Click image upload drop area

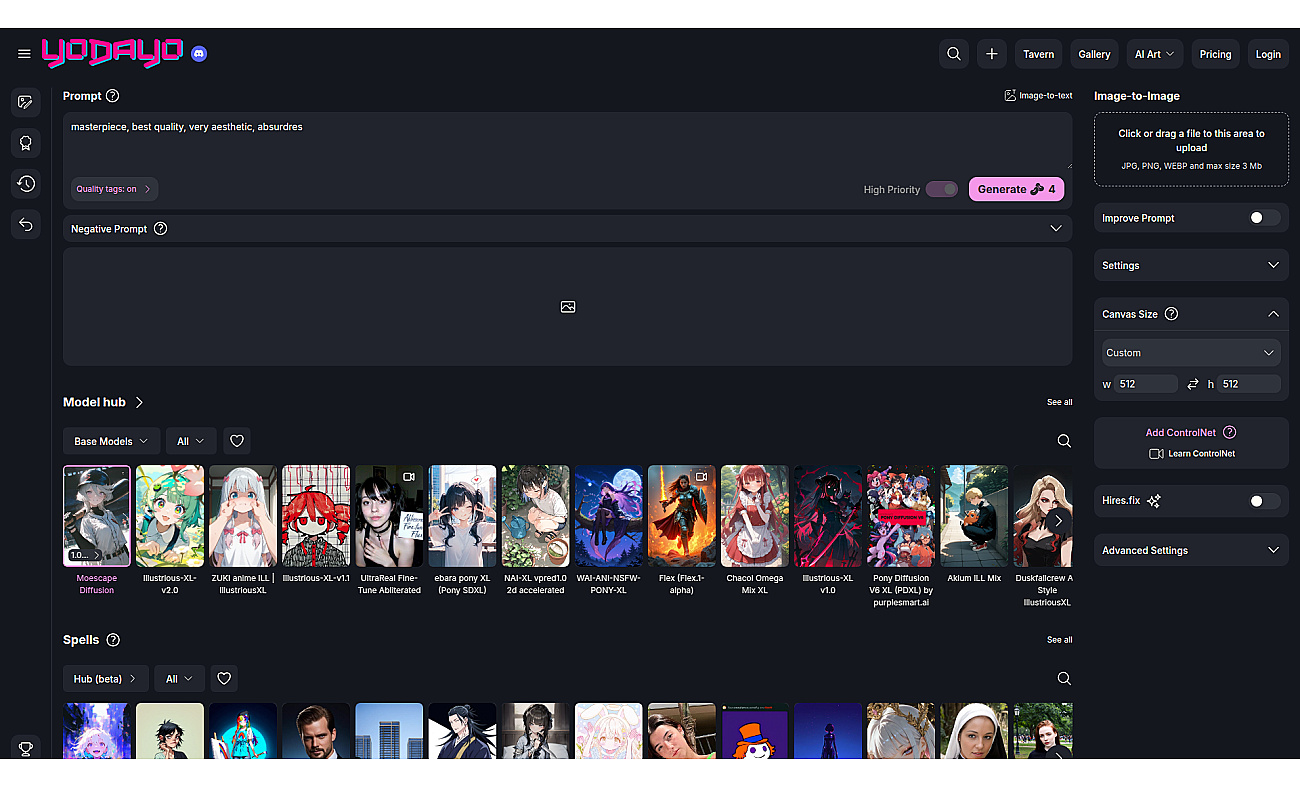coord(1191,149)
